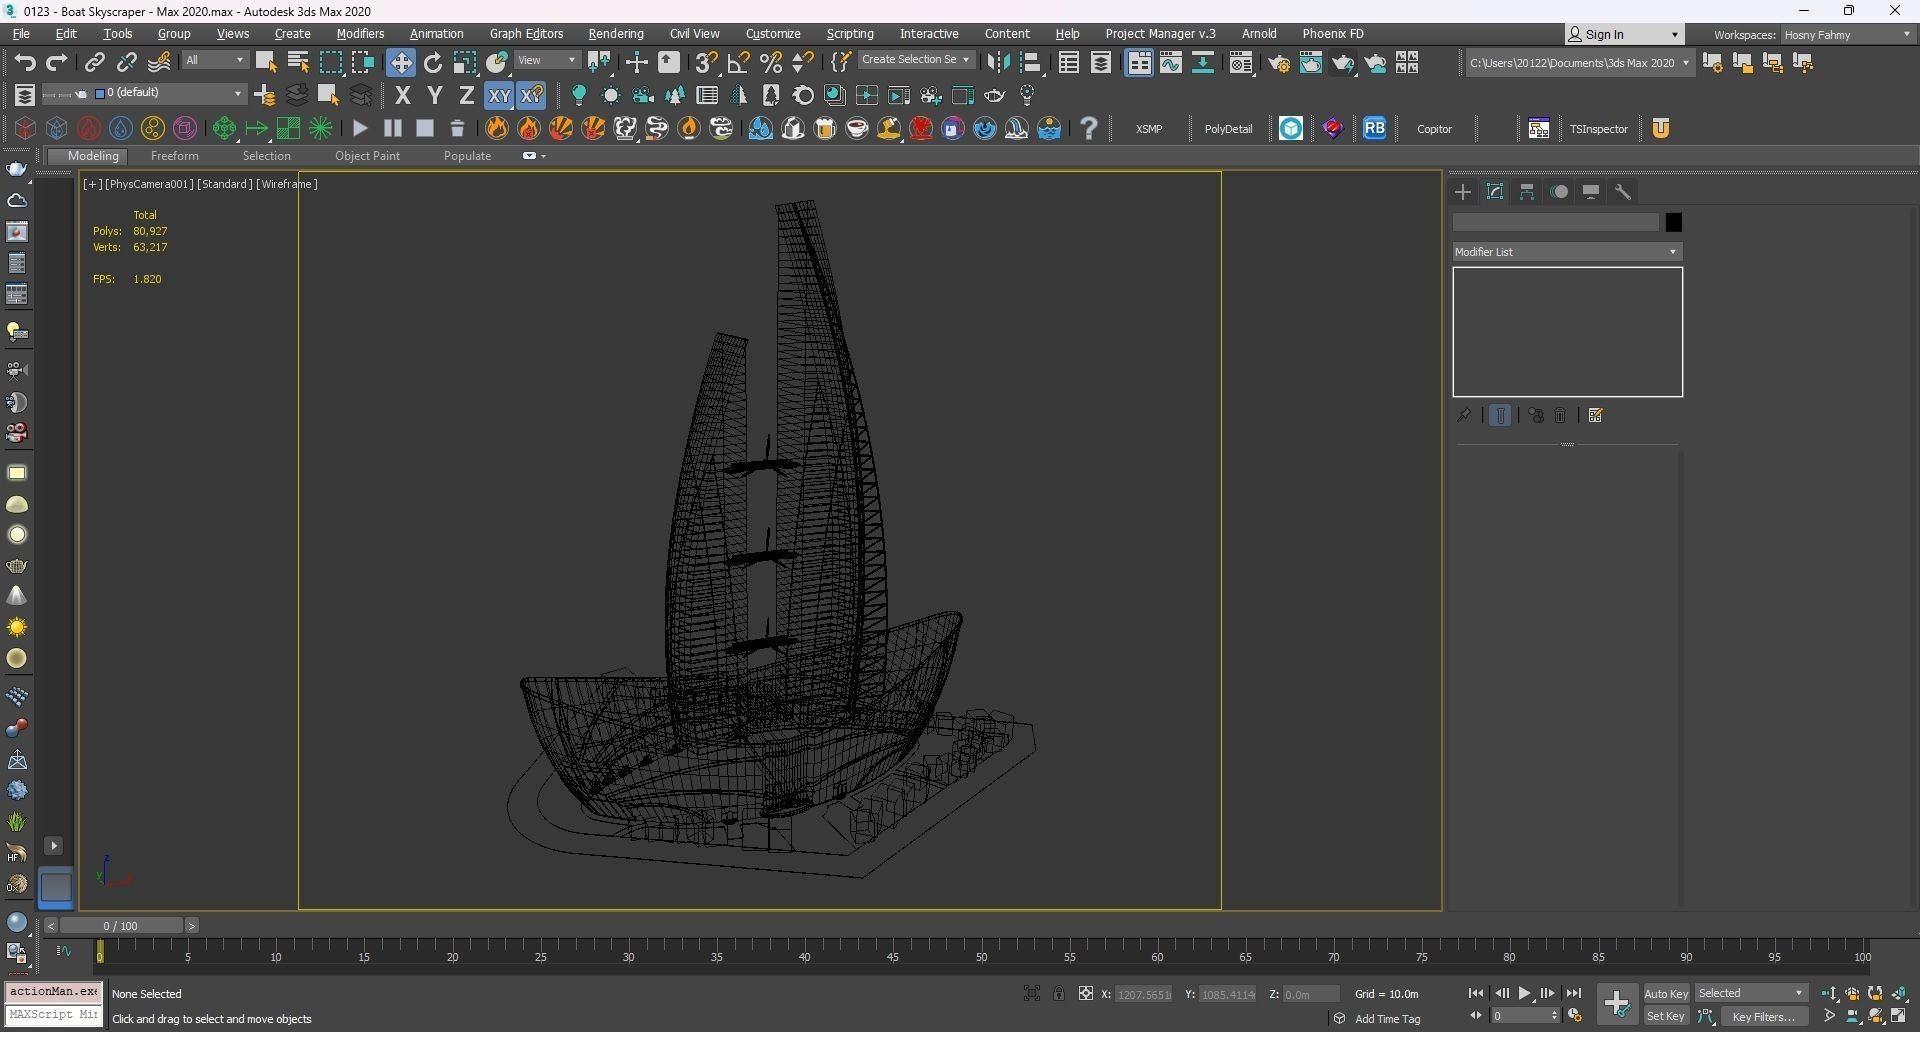This screenshot has height=1040, width=1920.
Task: Click frame 50 on the track bar
Action: 981,957
